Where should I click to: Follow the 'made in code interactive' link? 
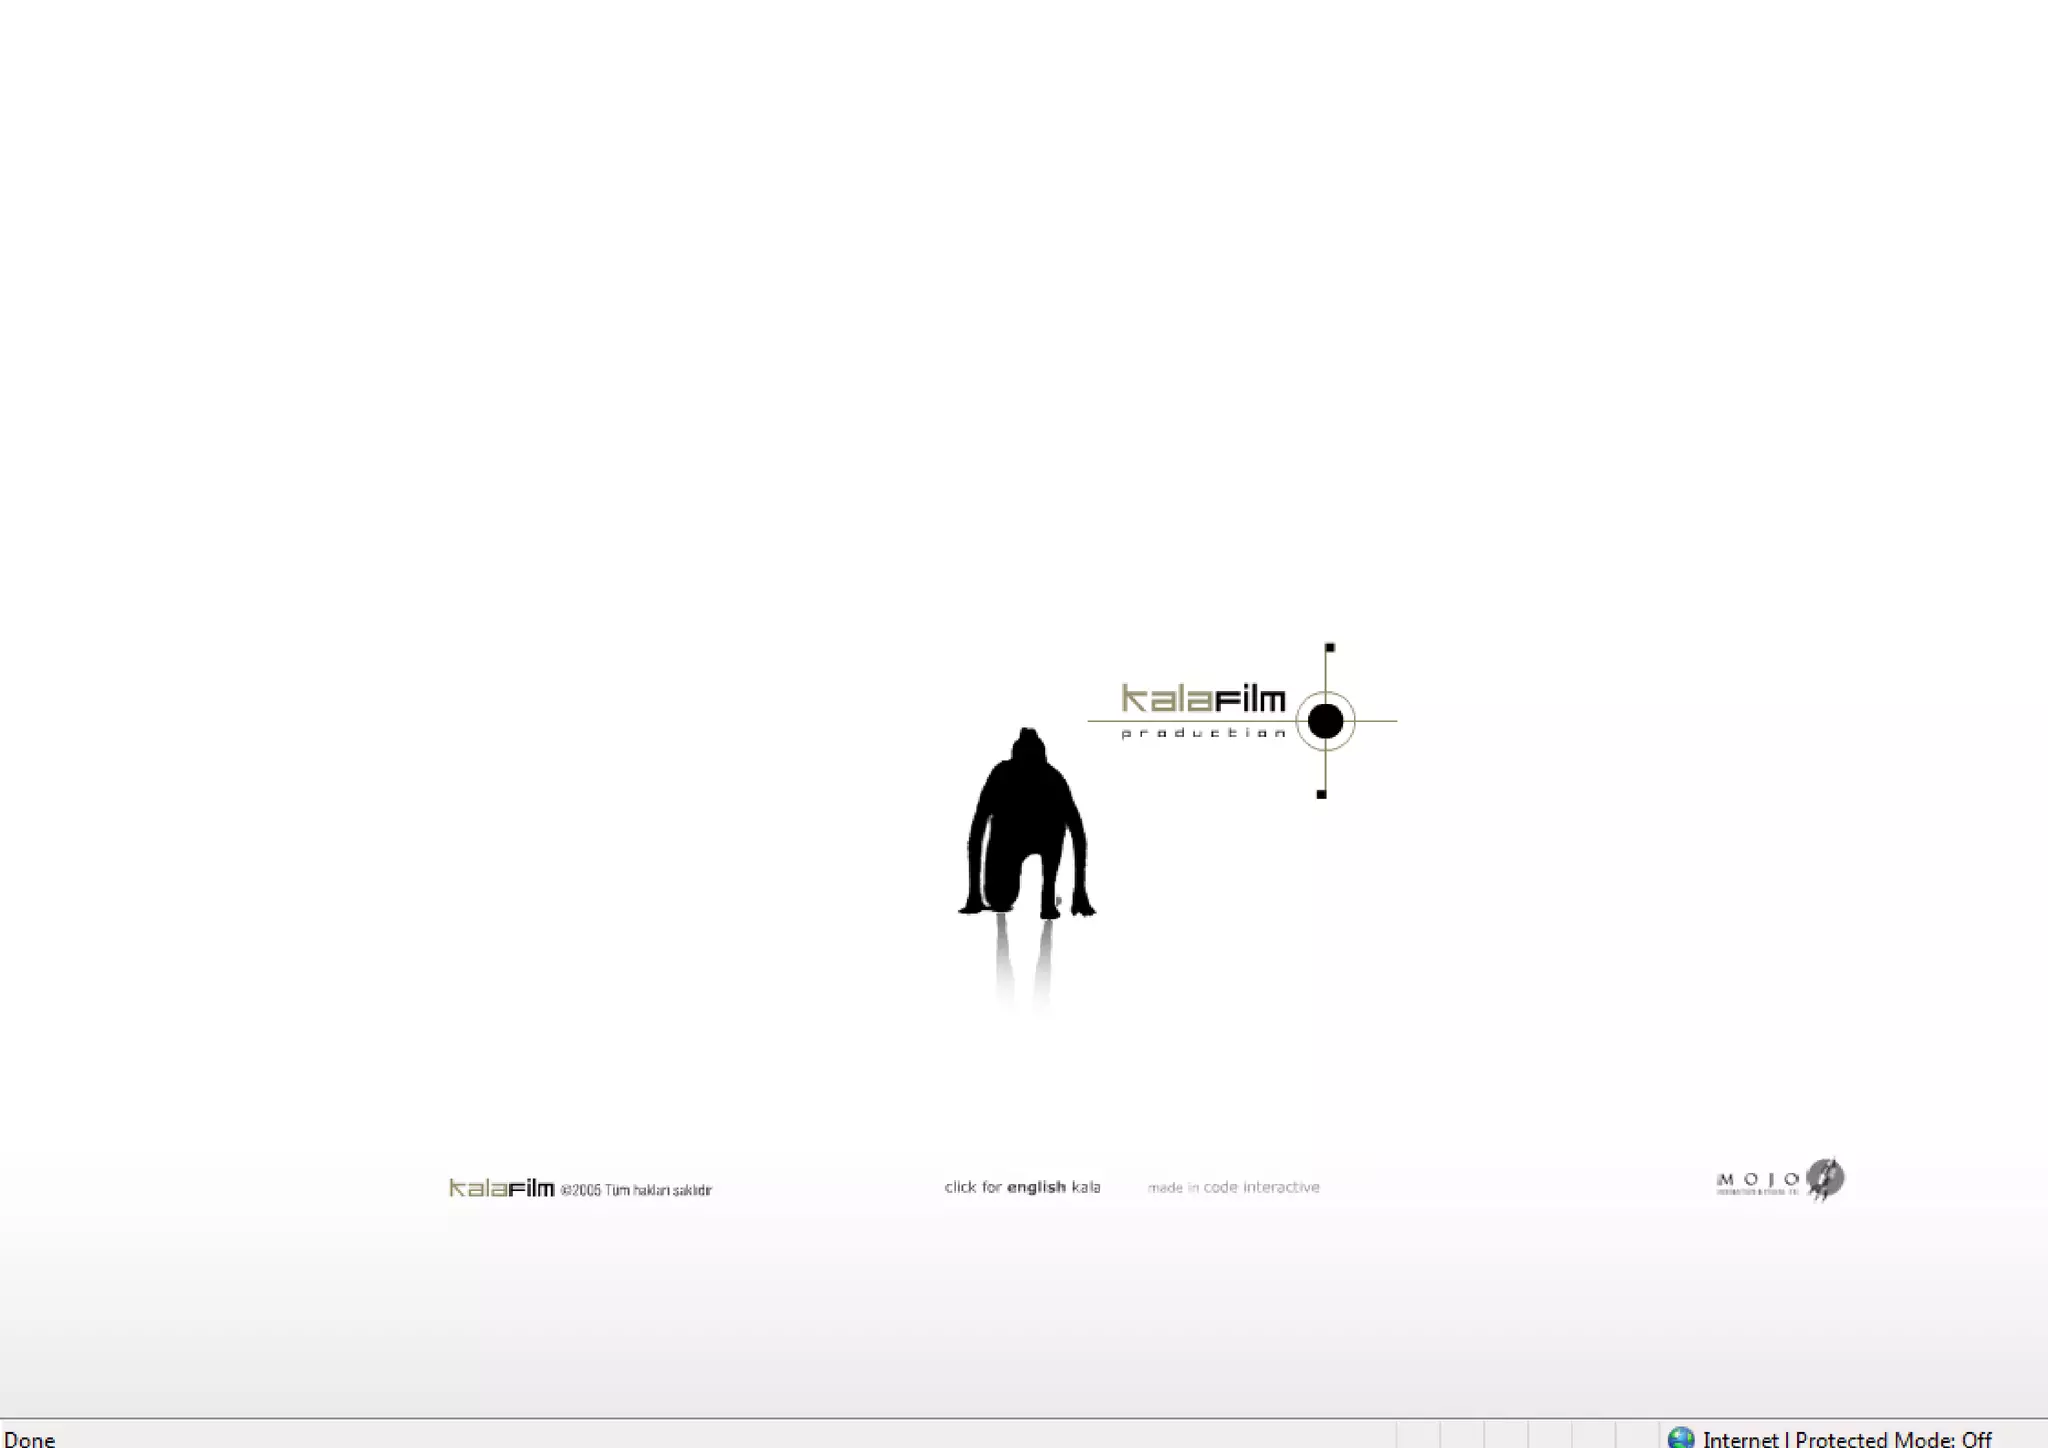(1234, 1187)
